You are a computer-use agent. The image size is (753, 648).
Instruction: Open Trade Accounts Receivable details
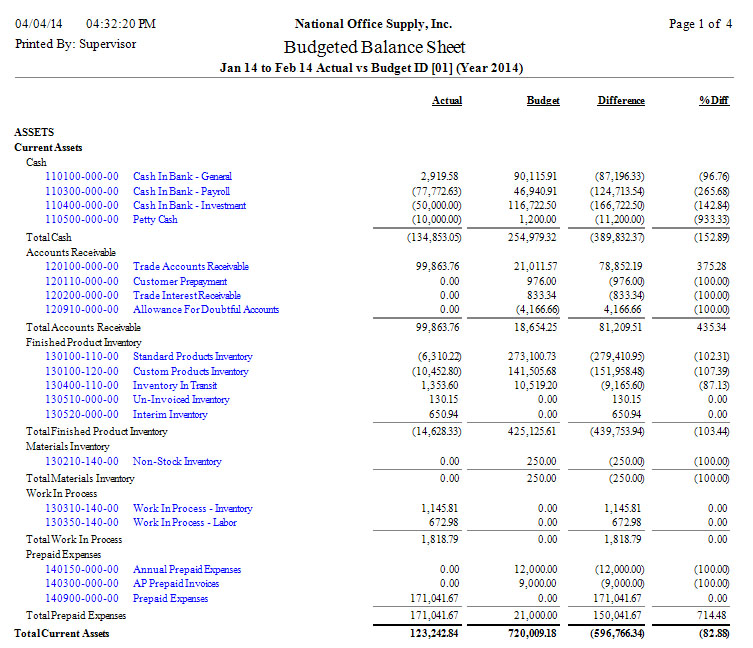point(191,267)
